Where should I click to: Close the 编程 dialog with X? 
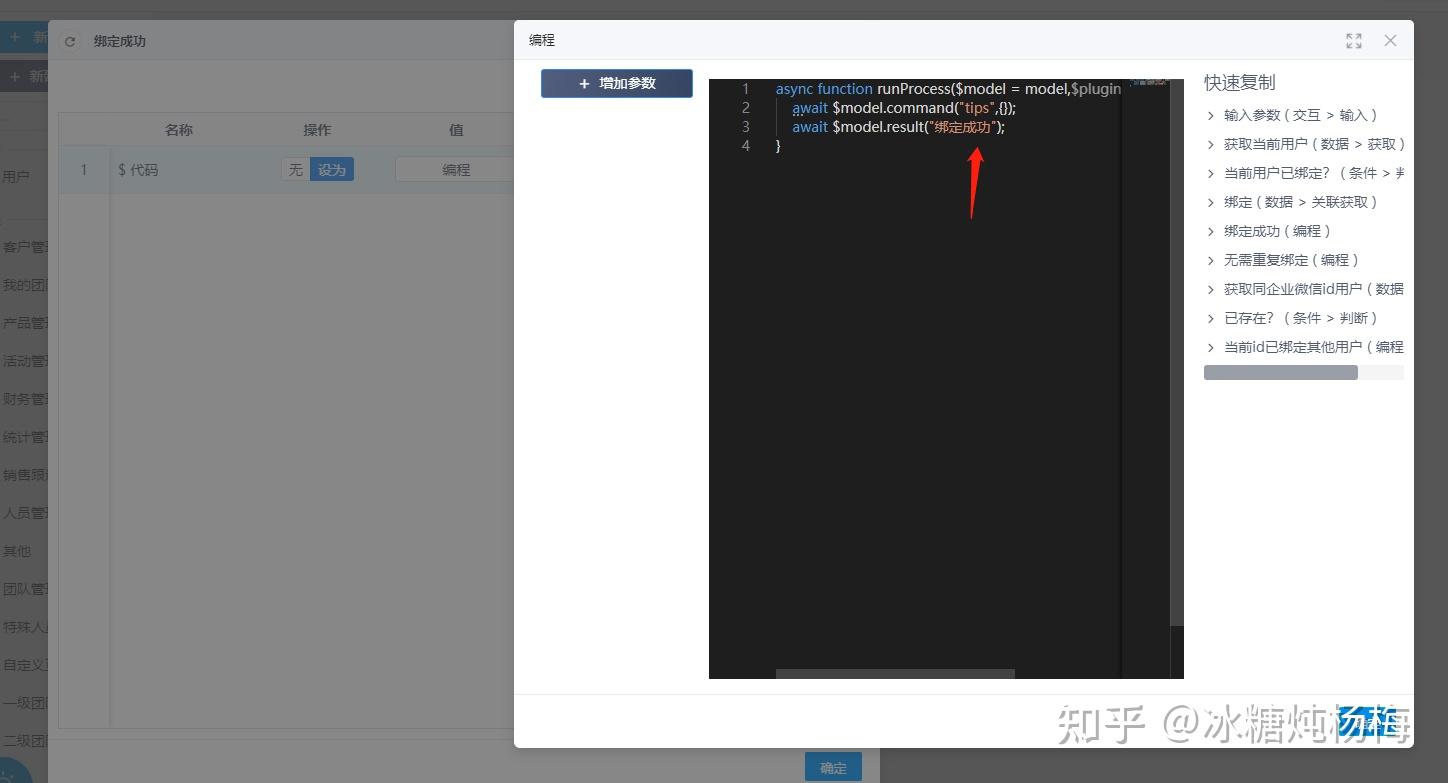pyautogui.click(x=1390, y=41)
